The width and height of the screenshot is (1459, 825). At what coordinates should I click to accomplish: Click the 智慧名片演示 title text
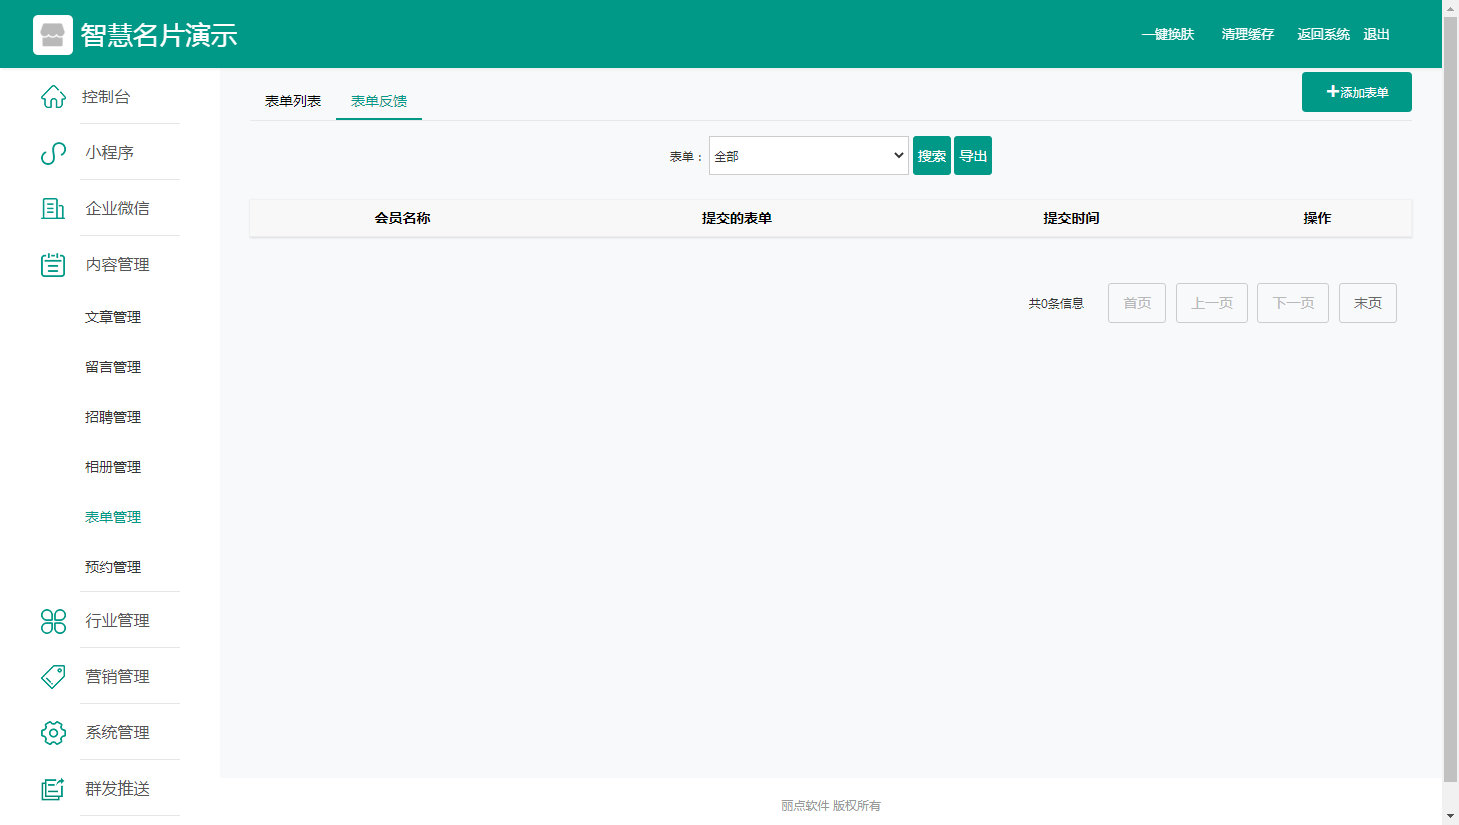[x=159, y=35]
